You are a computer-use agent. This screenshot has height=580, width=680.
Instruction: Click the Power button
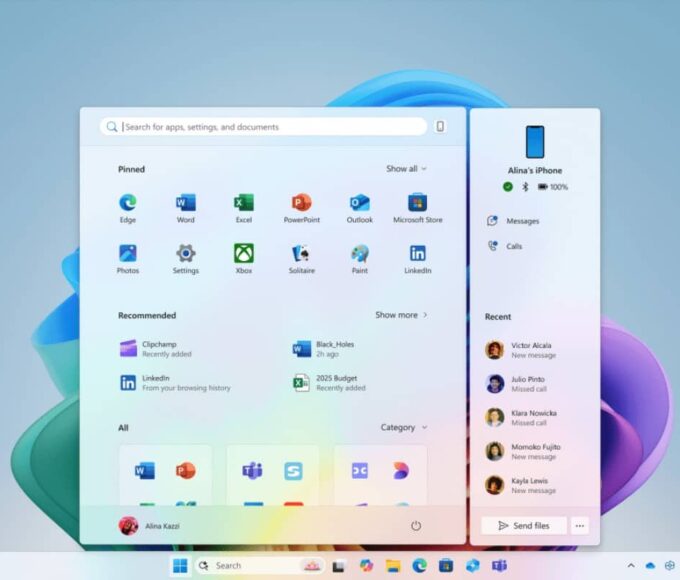pos(415,526)
